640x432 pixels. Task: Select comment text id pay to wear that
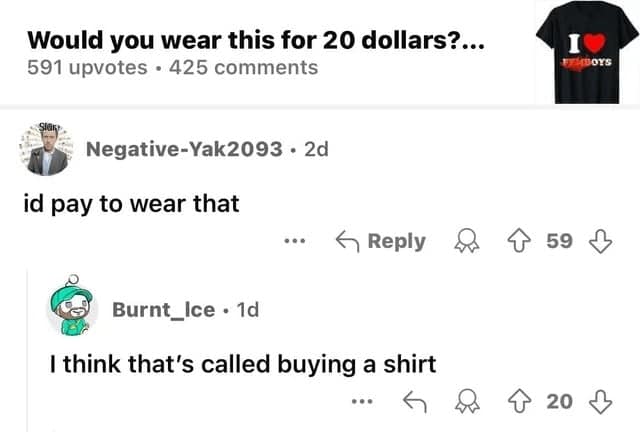point(131,203)
